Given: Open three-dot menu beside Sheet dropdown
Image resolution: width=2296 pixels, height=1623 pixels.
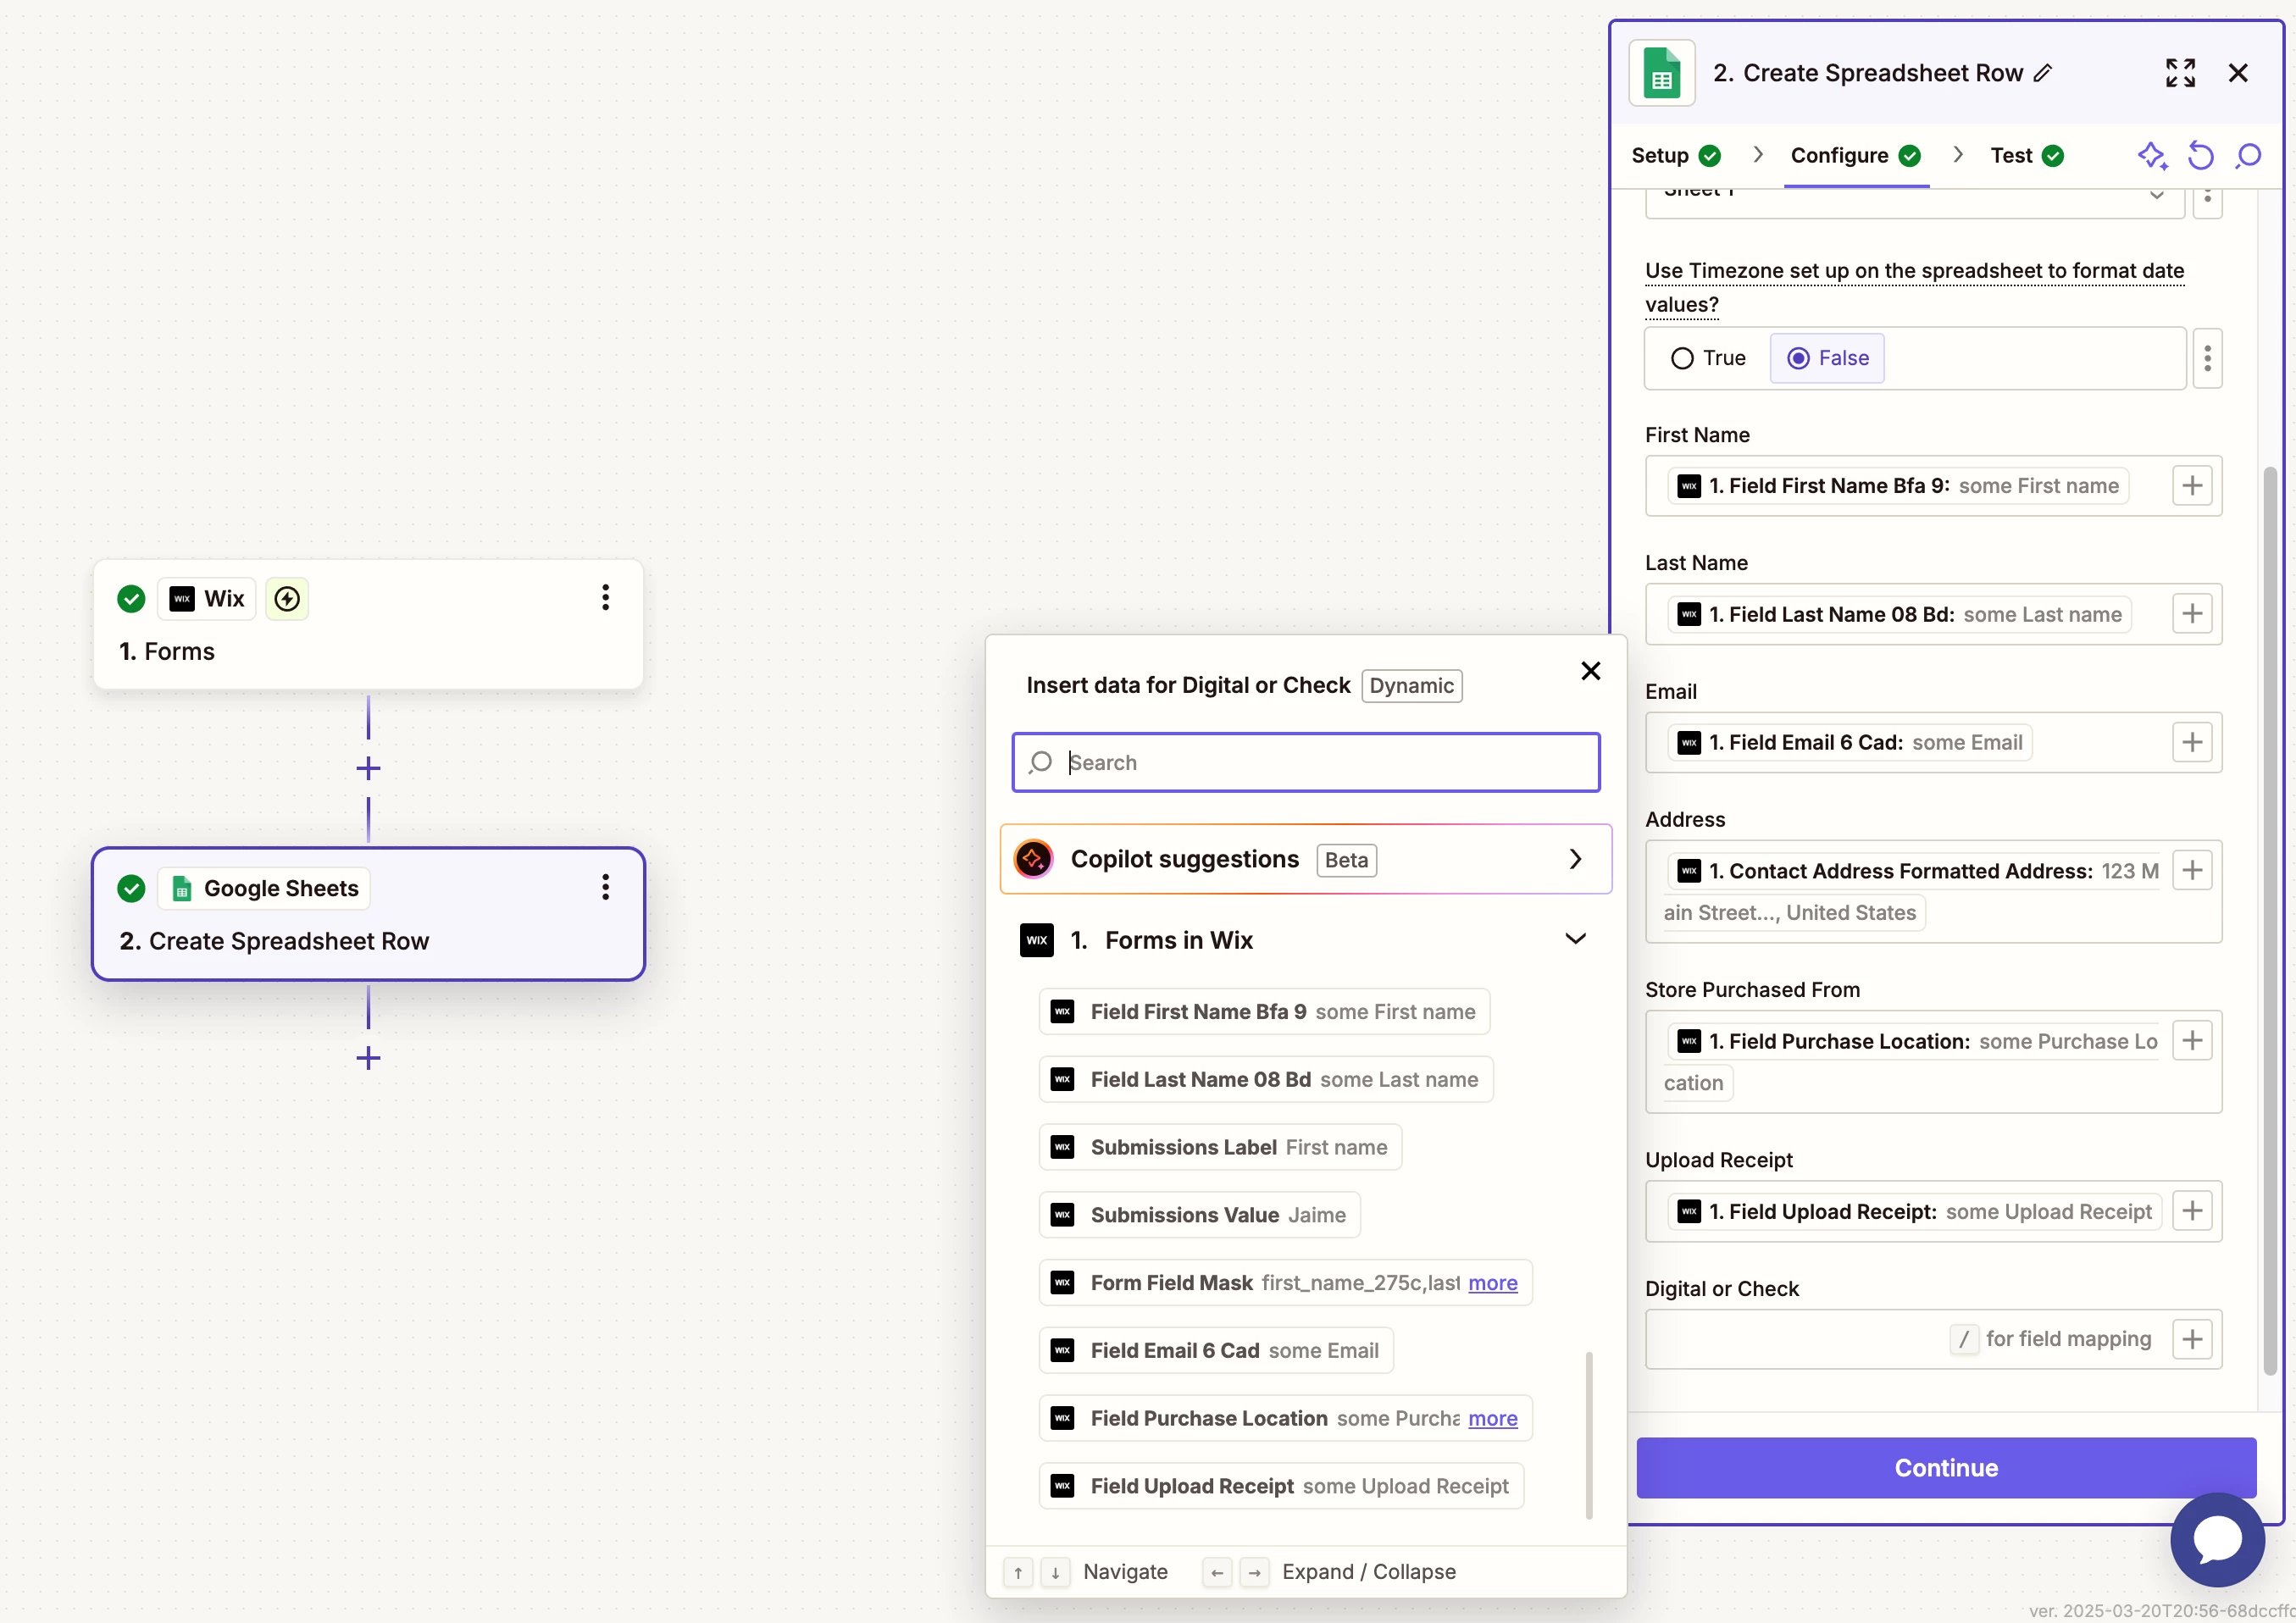Looking at the screenshot, I should 2207,198.
